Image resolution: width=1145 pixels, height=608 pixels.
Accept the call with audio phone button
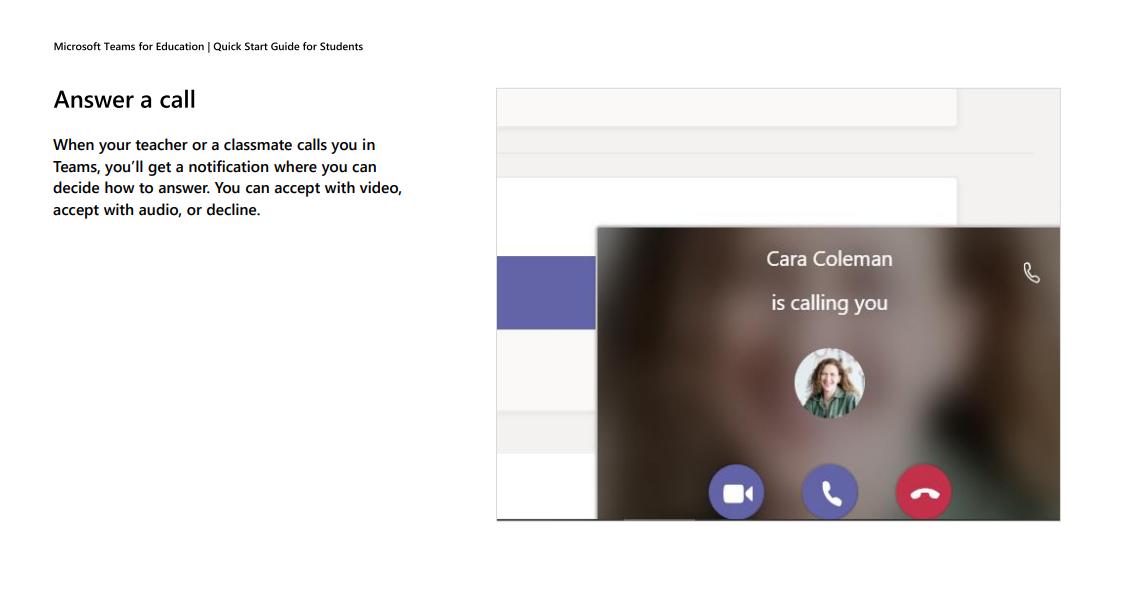[830, 493]
